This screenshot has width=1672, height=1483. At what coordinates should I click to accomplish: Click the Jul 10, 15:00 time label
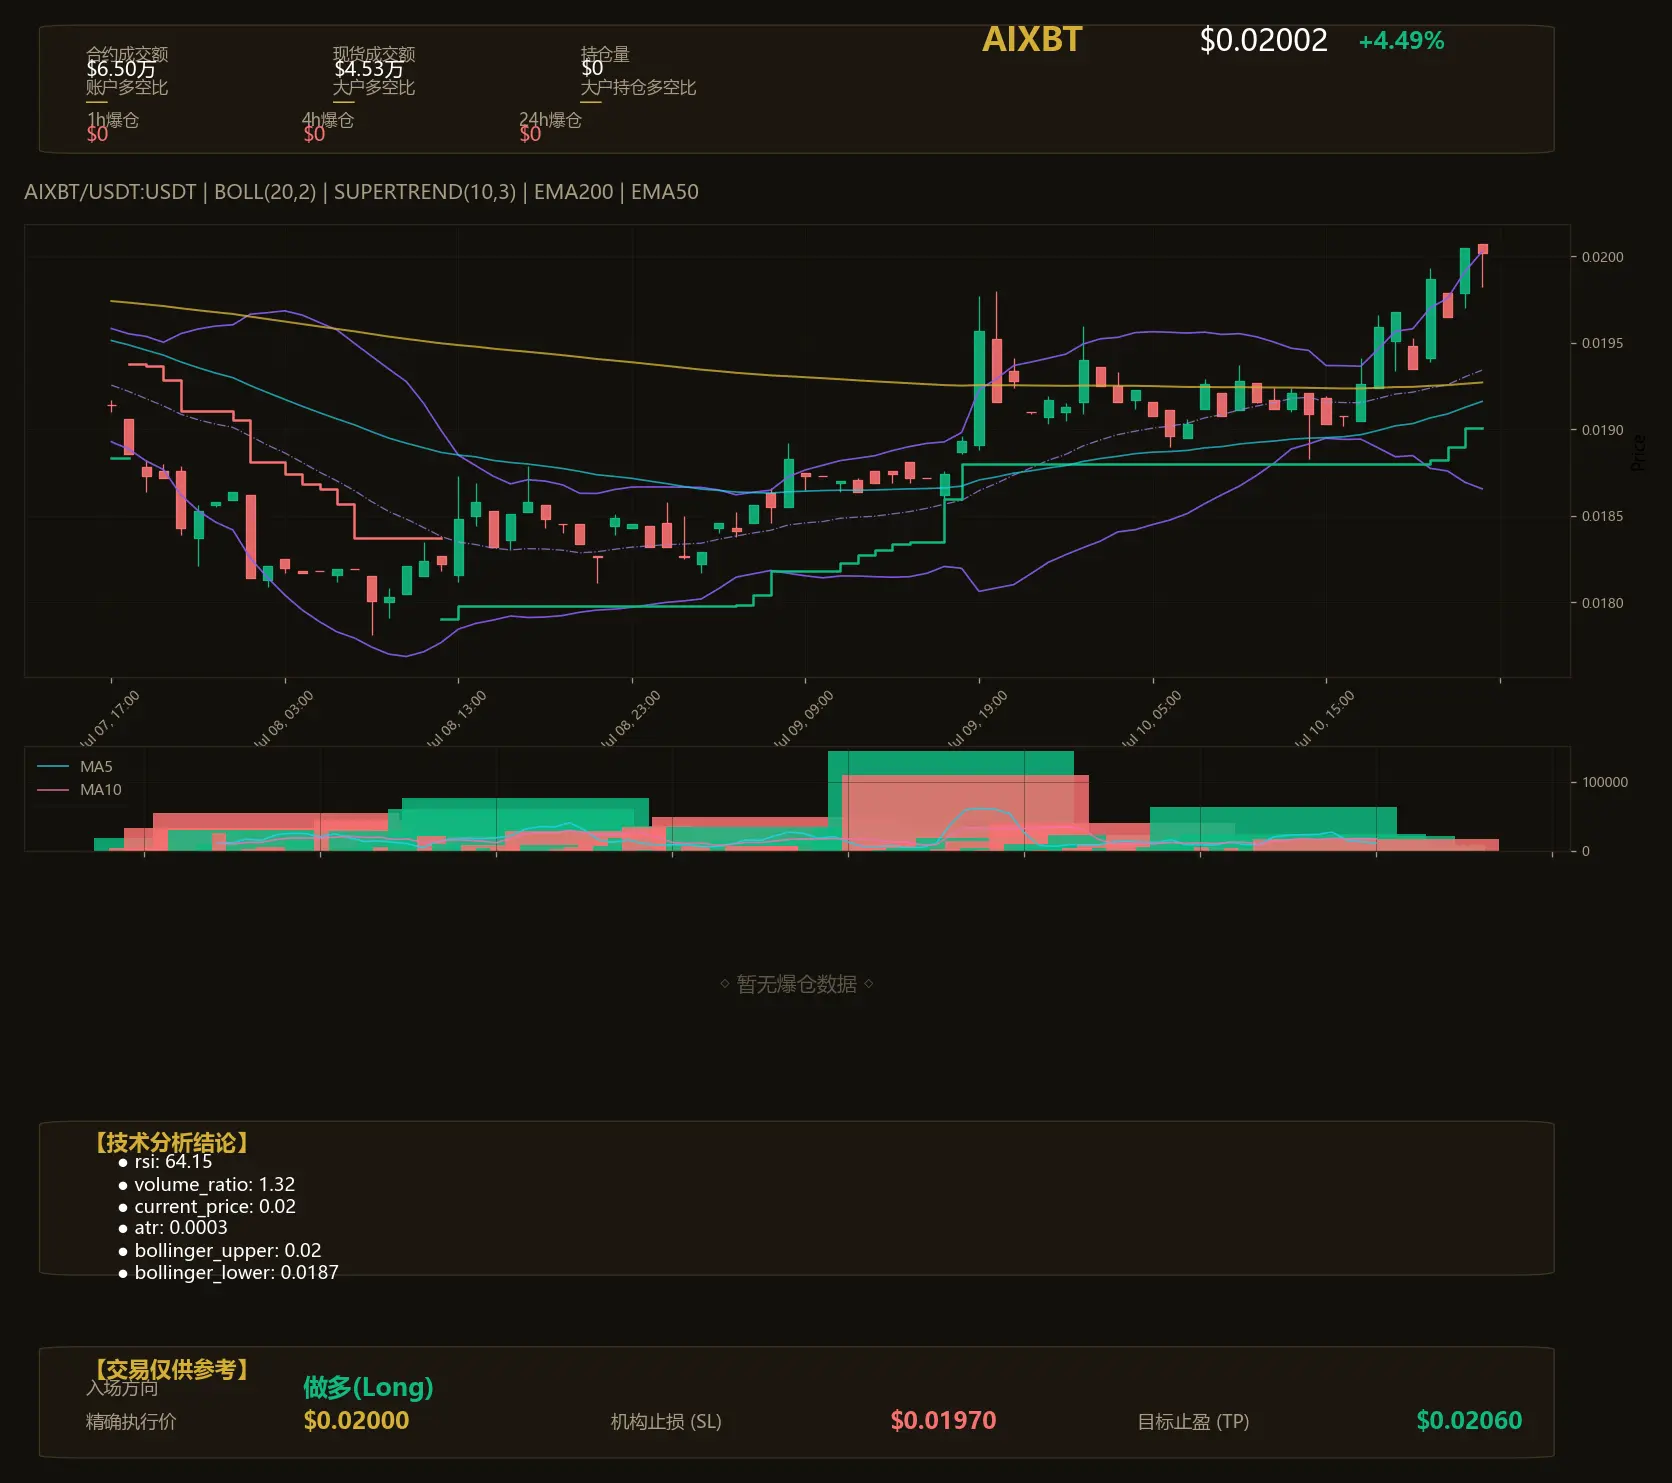coord(1324,718)
